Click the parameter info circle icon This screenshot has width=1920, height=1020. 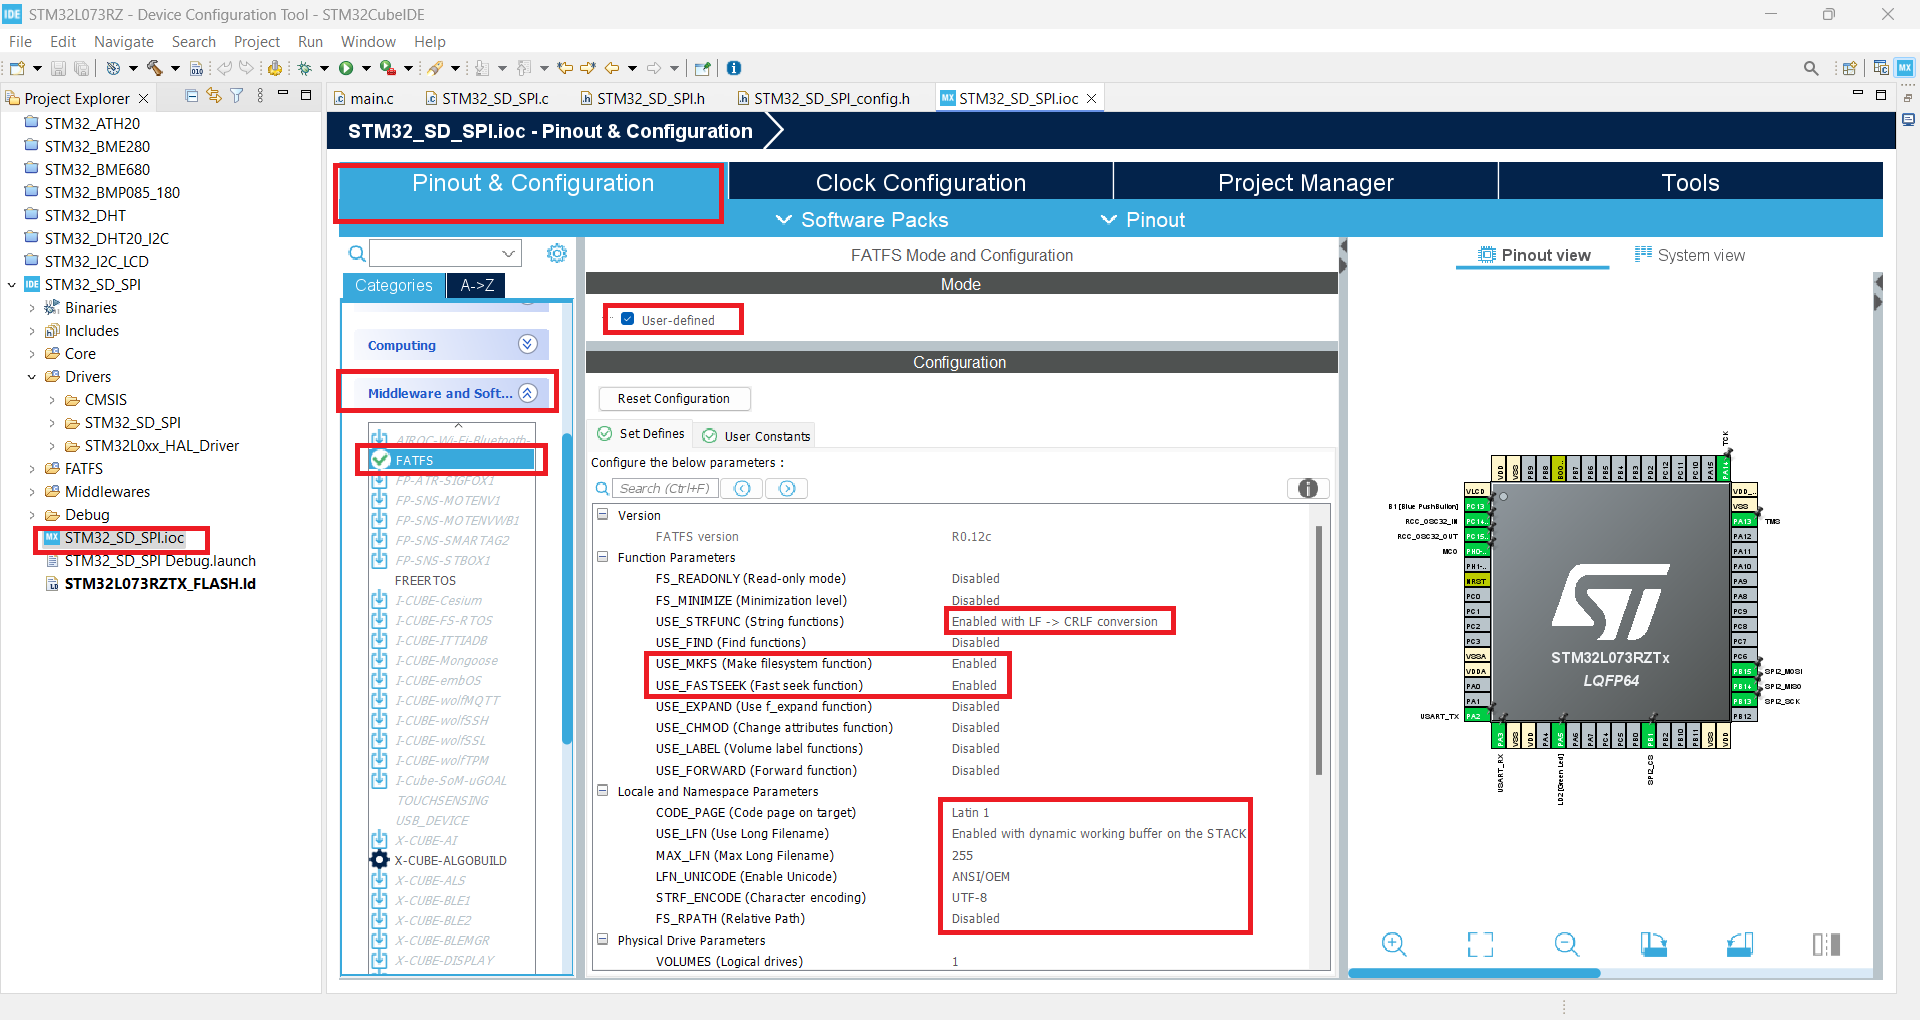tap(1308, 488)
